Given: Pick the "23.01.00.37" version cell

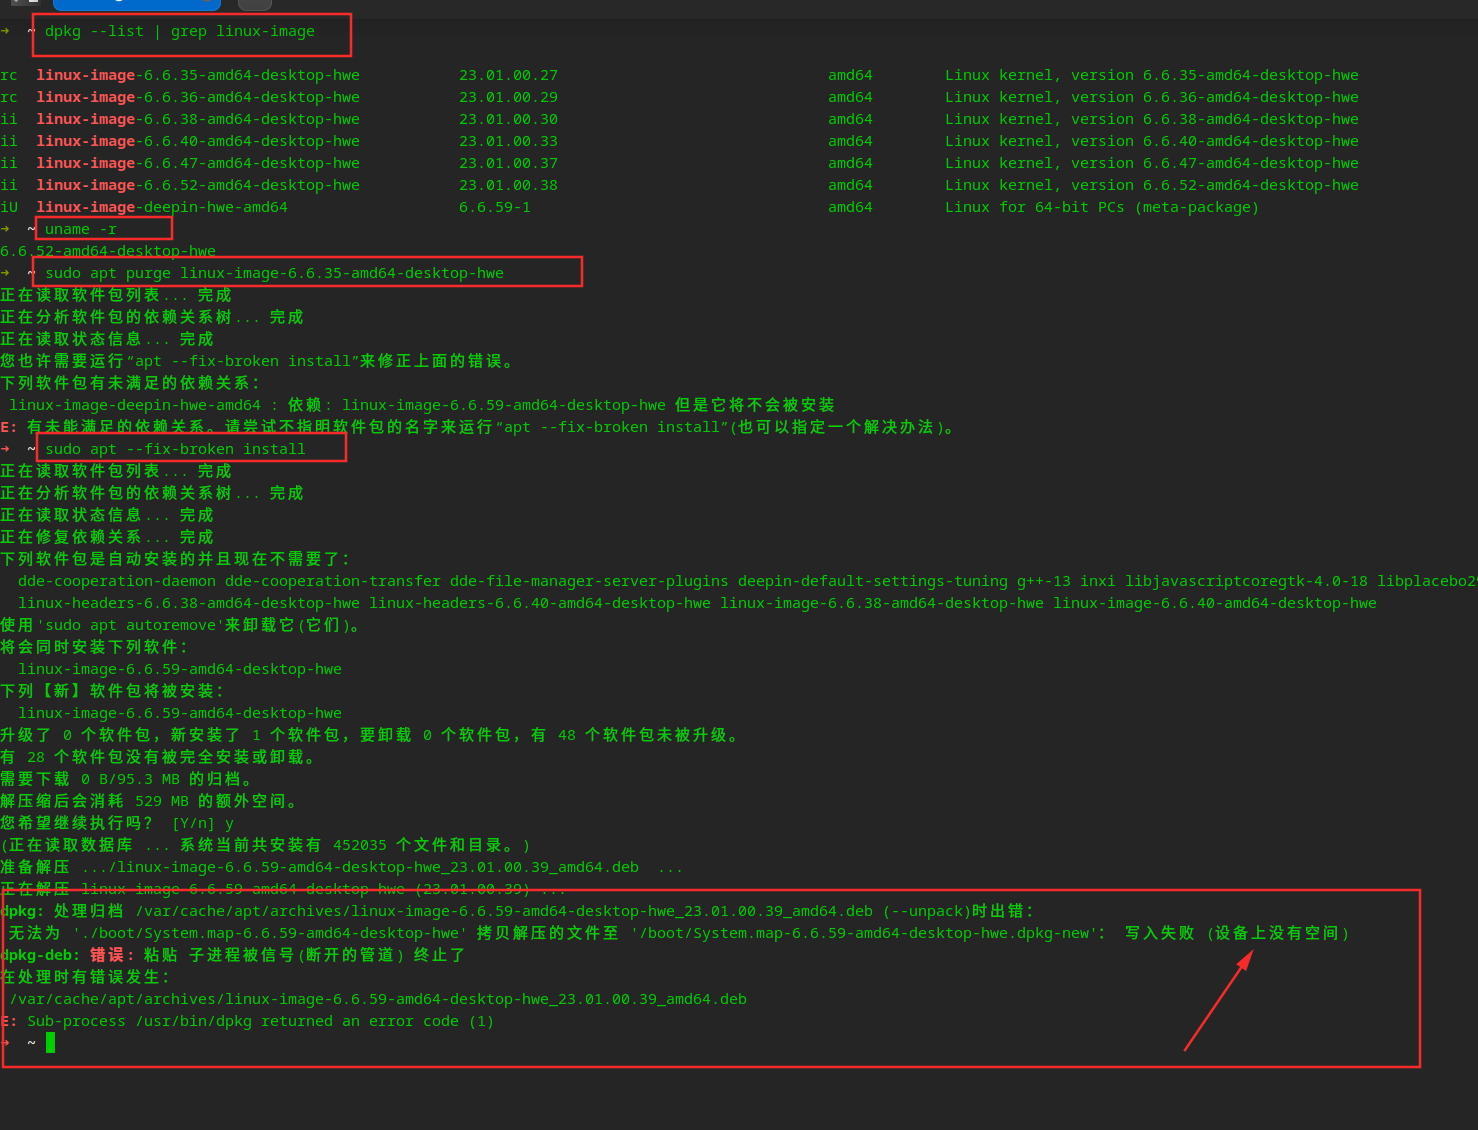Looking at the screenshot, I should pos(508,163).
